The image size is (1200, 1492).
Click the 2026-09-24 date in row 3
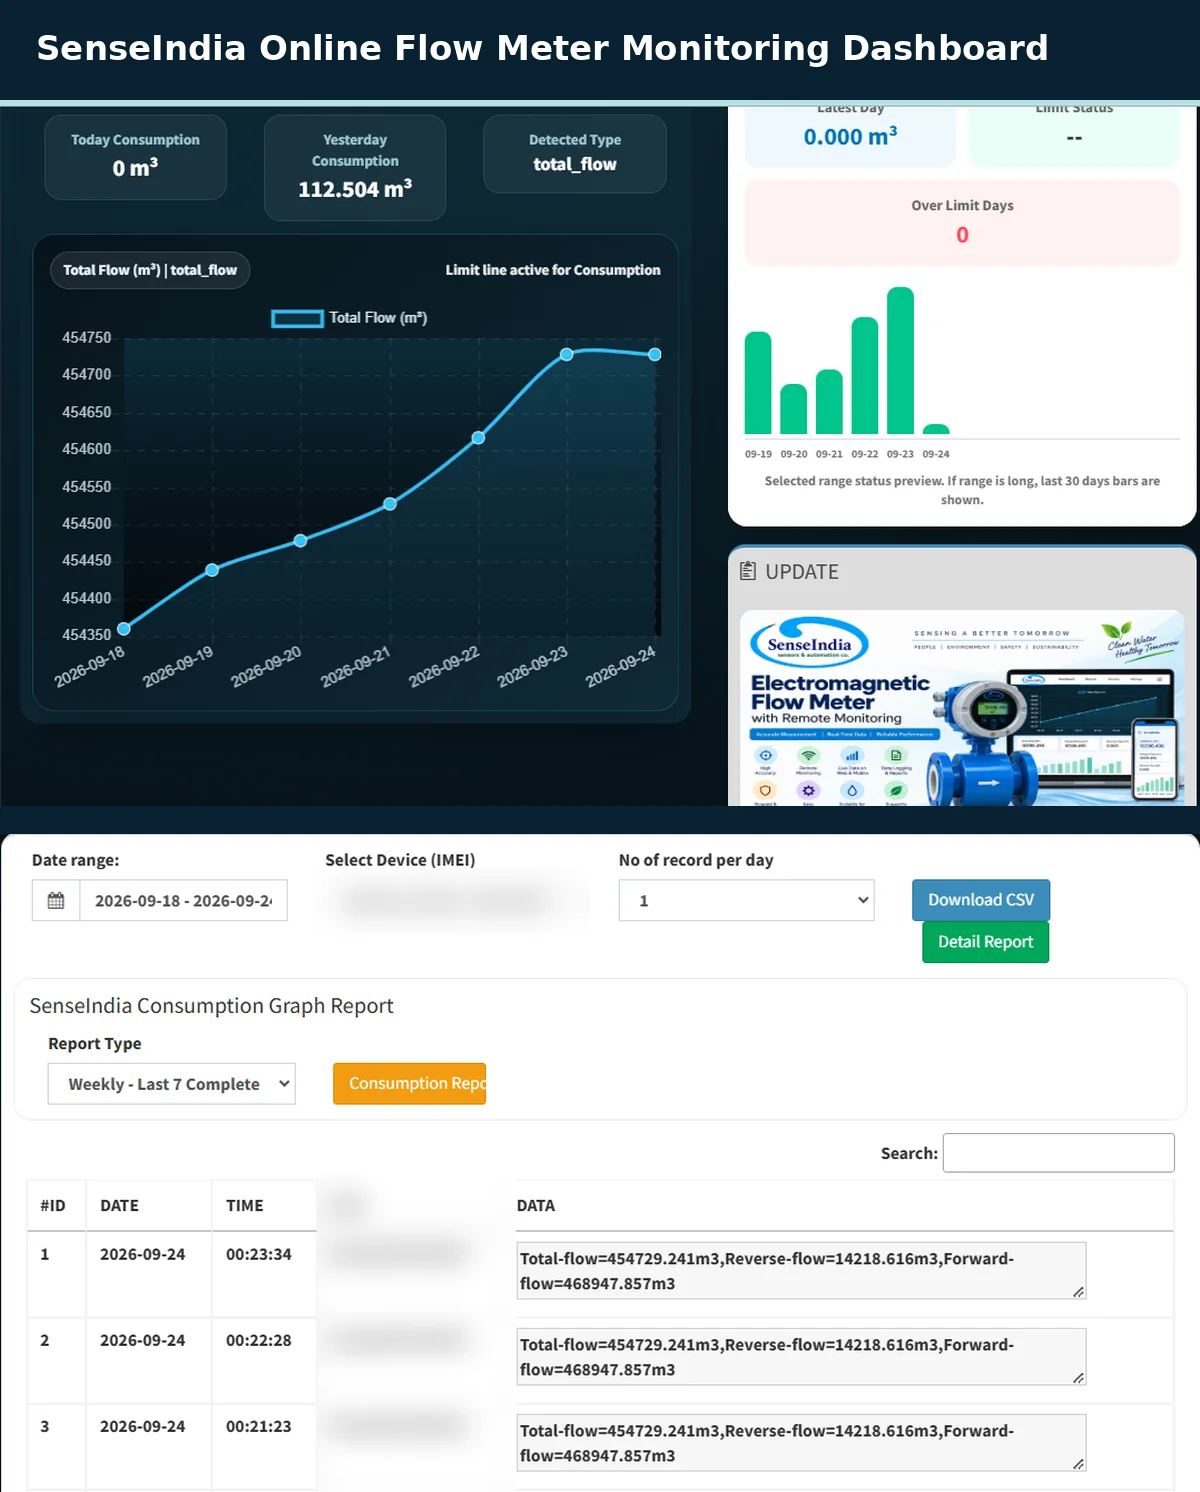pos(143,1426)
